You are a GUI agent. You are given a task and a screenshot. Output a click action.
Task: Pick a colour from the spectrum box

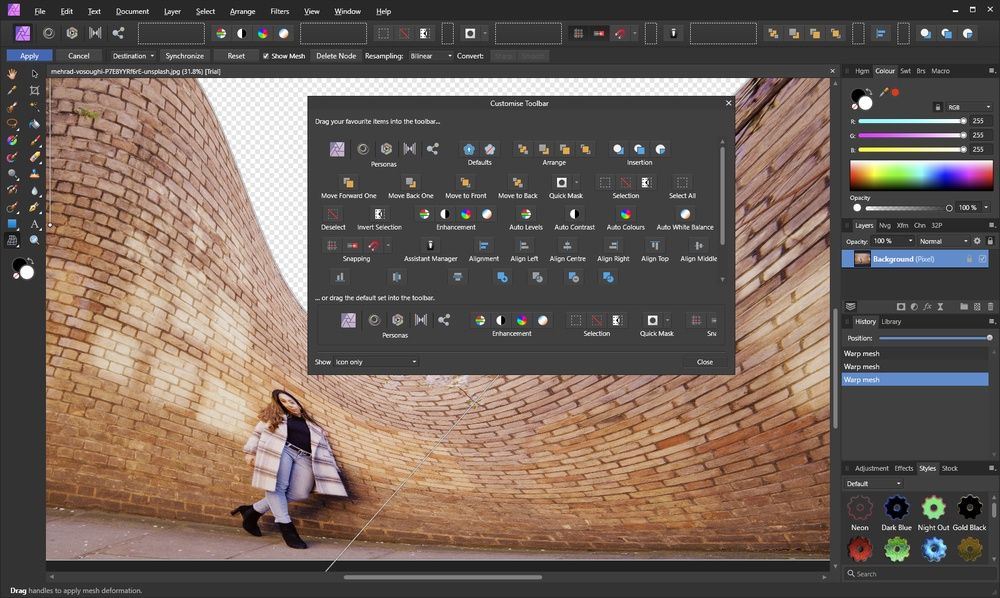tap(921, 175)
